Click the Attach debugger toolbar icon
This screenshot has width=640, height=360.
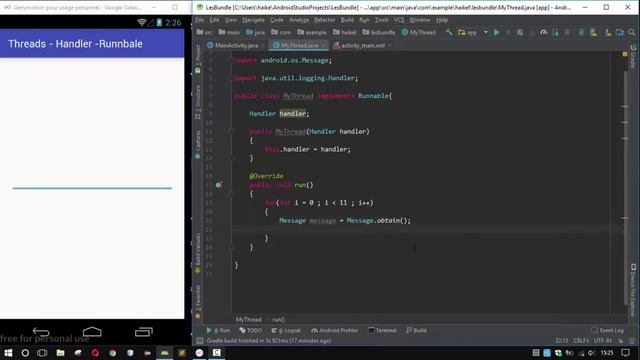click(555, 32)
